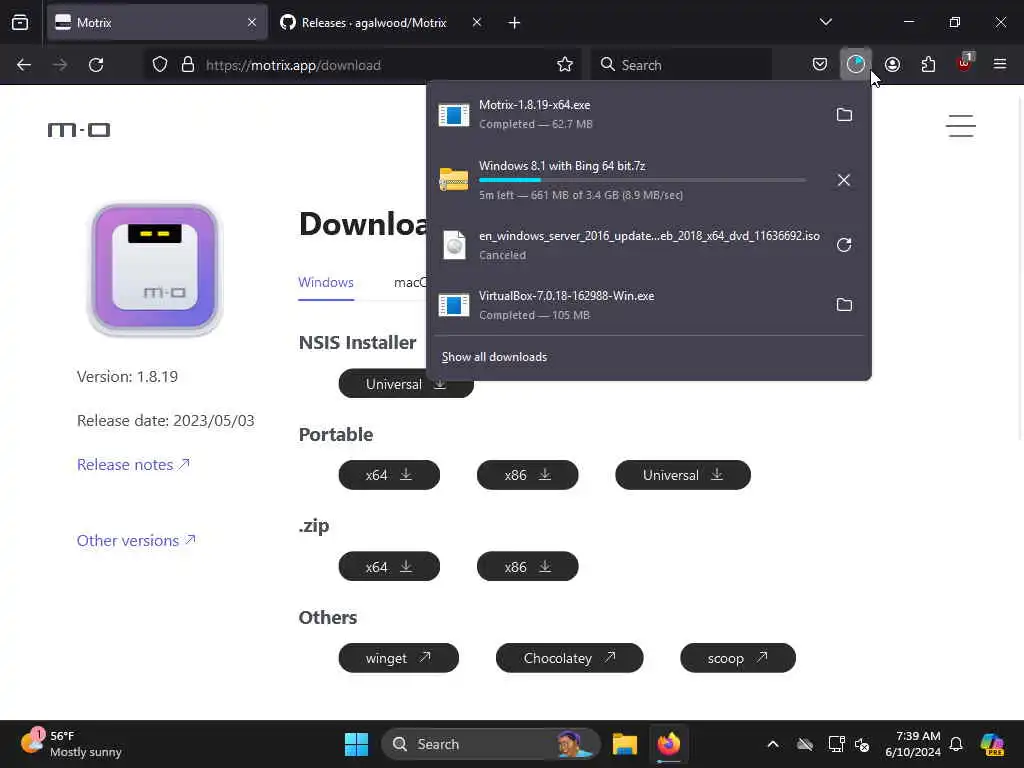This screenshot has height=768, width=1024.
Task: Open the Chocolatey link
Action: point(569,658)
